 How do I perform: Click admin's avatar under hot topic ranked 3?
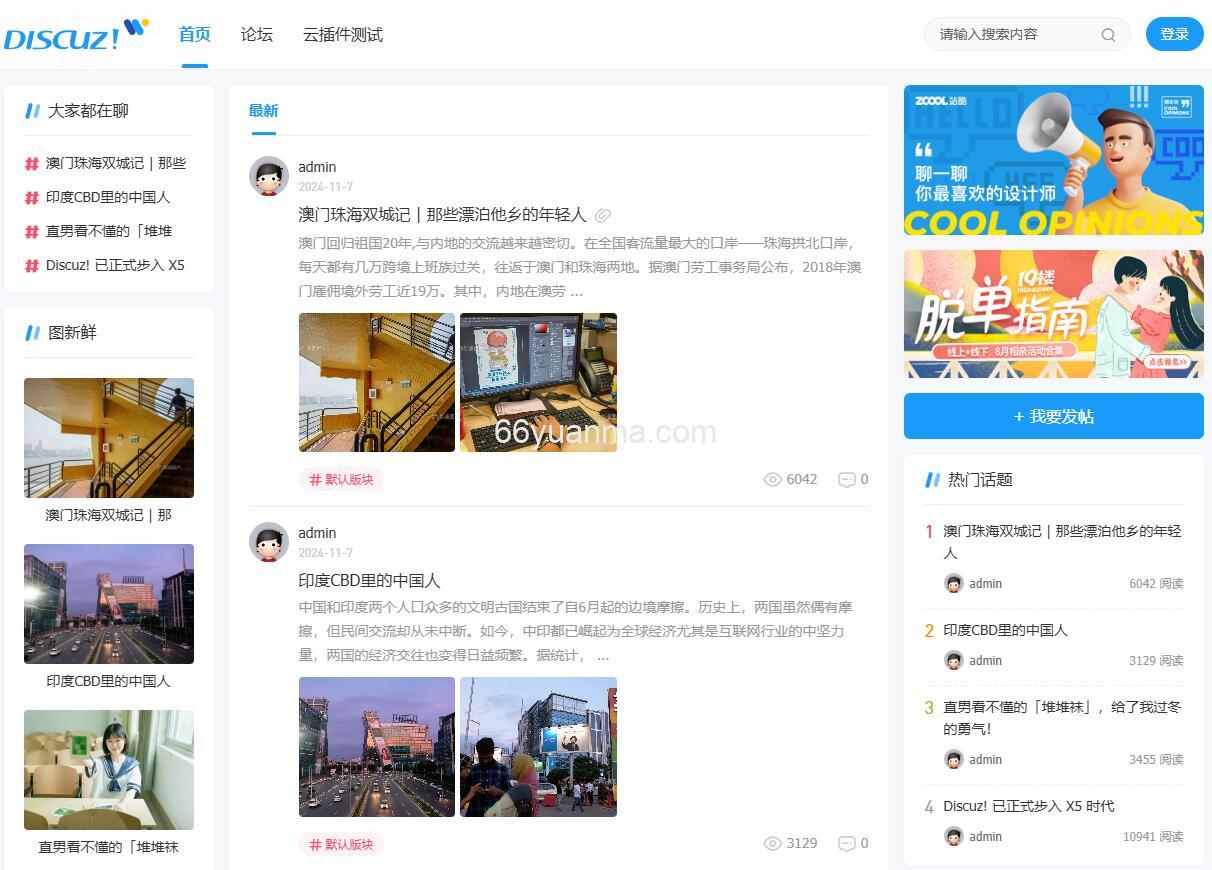point(953,759)
